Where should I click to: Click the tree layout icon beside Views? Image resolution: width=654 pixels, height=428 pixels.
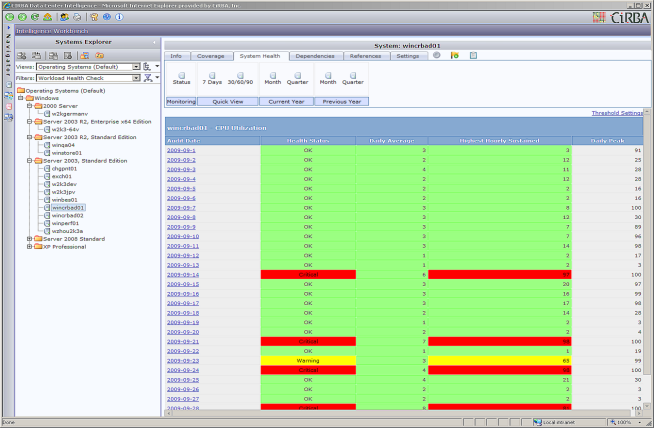pos(147,67)
